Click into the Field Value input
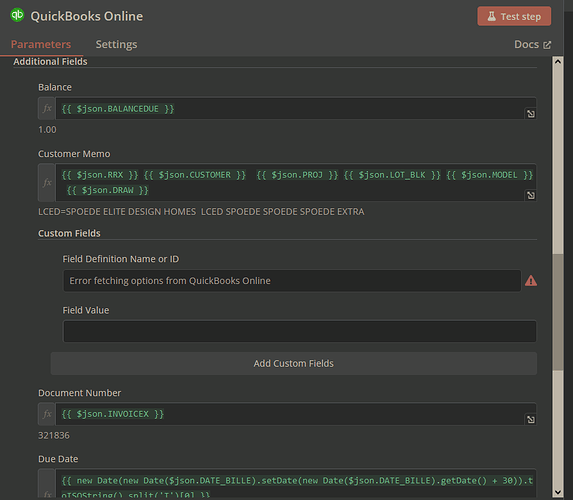Screen dimensions: 573x500 click(300, 332)
